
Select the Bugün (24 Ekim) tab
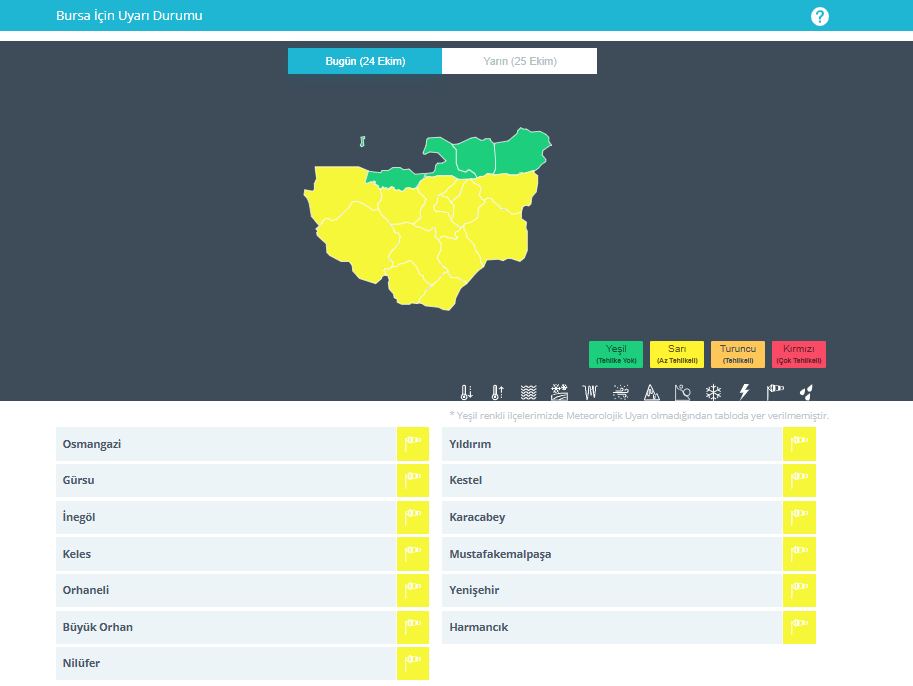[364, 61]
